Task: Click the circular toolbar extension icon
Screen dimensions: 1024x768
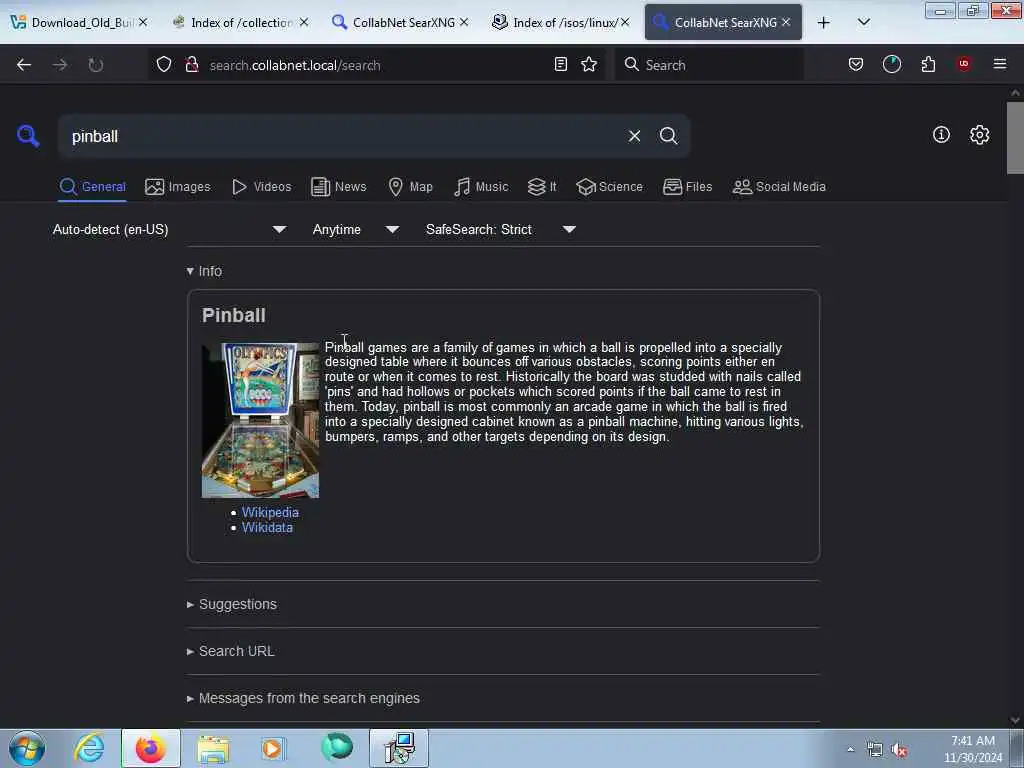Action: coord(891,64)
